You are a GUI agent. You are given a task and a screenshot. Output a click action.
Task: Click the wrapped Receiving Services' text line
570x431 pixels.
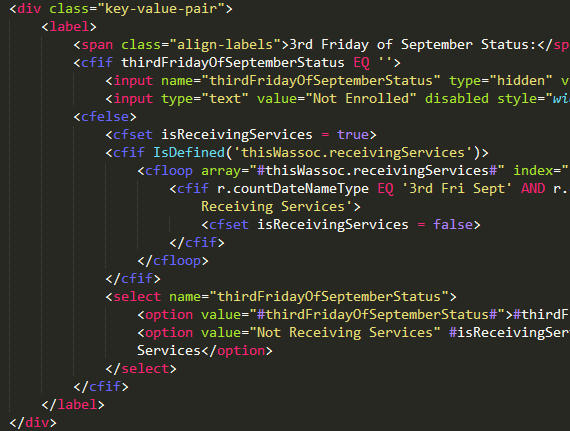pos(281,207)
